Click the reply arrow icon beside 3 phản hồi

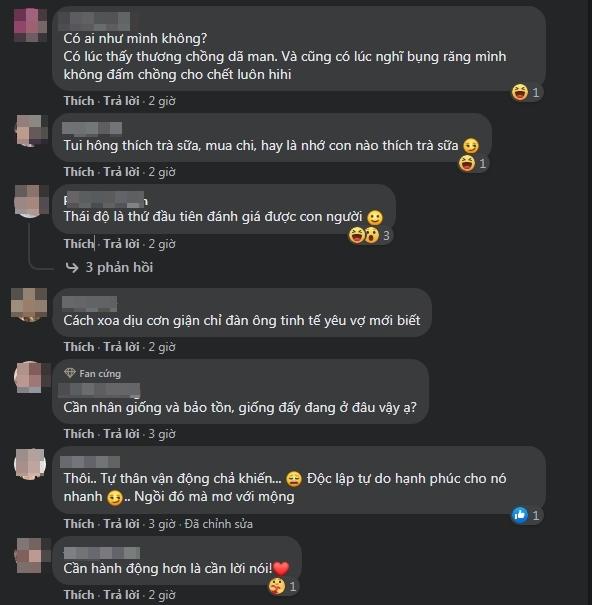[72, 267]
